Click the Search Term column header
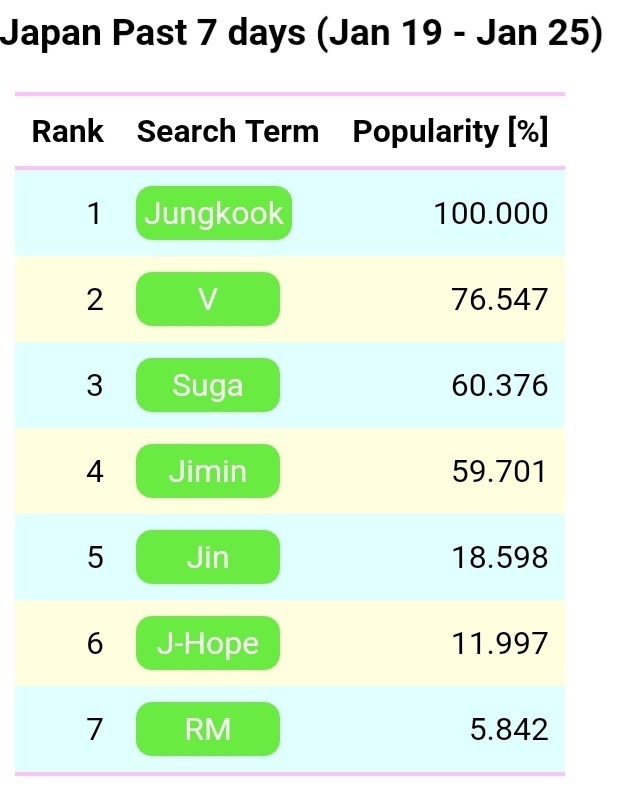Image resolution: width=641 pixels, height=787 pixels. [x=227, y=131]
